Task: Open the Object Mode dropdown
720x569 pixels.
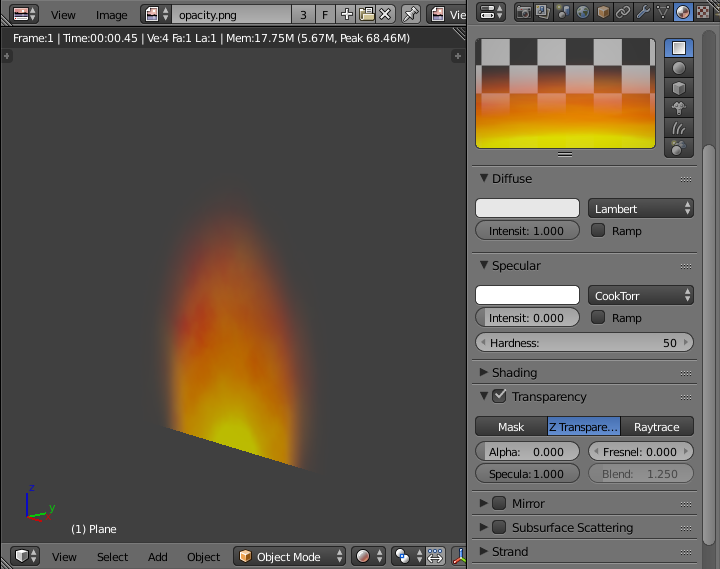Action: point(291,557)
